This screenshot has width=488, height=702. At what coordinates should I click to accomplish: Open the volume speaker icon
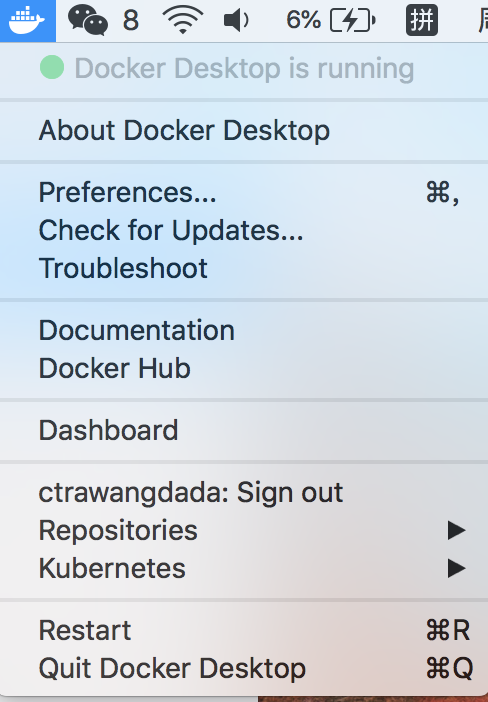236,21
